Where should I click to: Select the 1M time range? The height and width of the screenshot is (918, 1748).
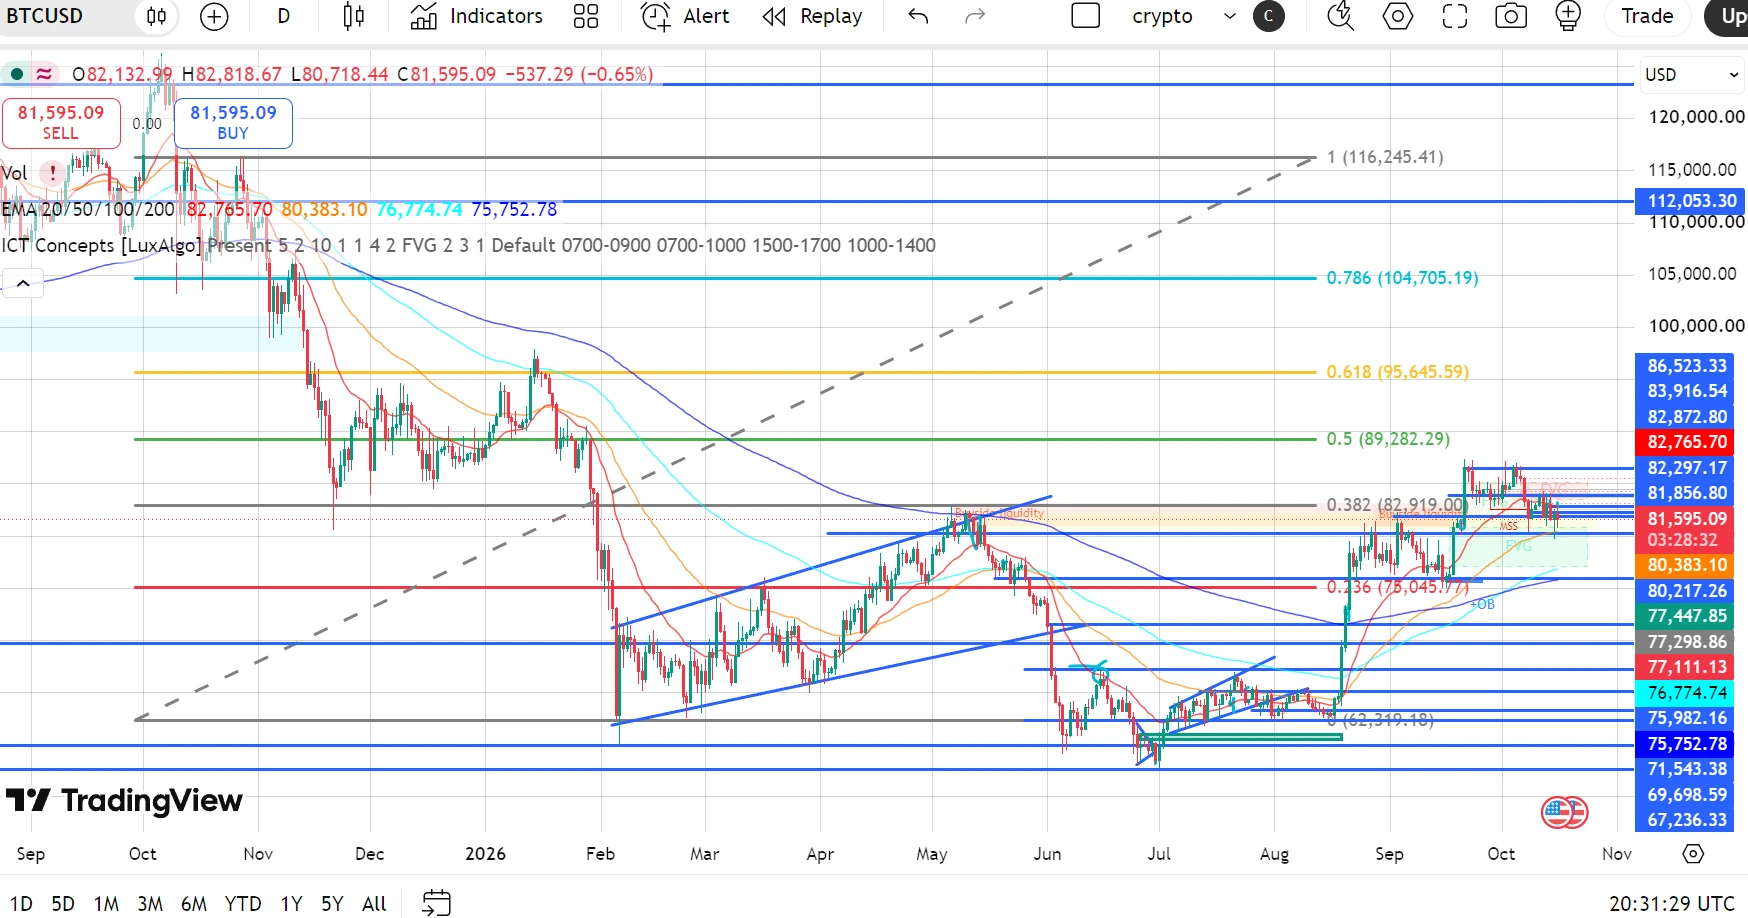pyautogui.click(x=106, y=904)
